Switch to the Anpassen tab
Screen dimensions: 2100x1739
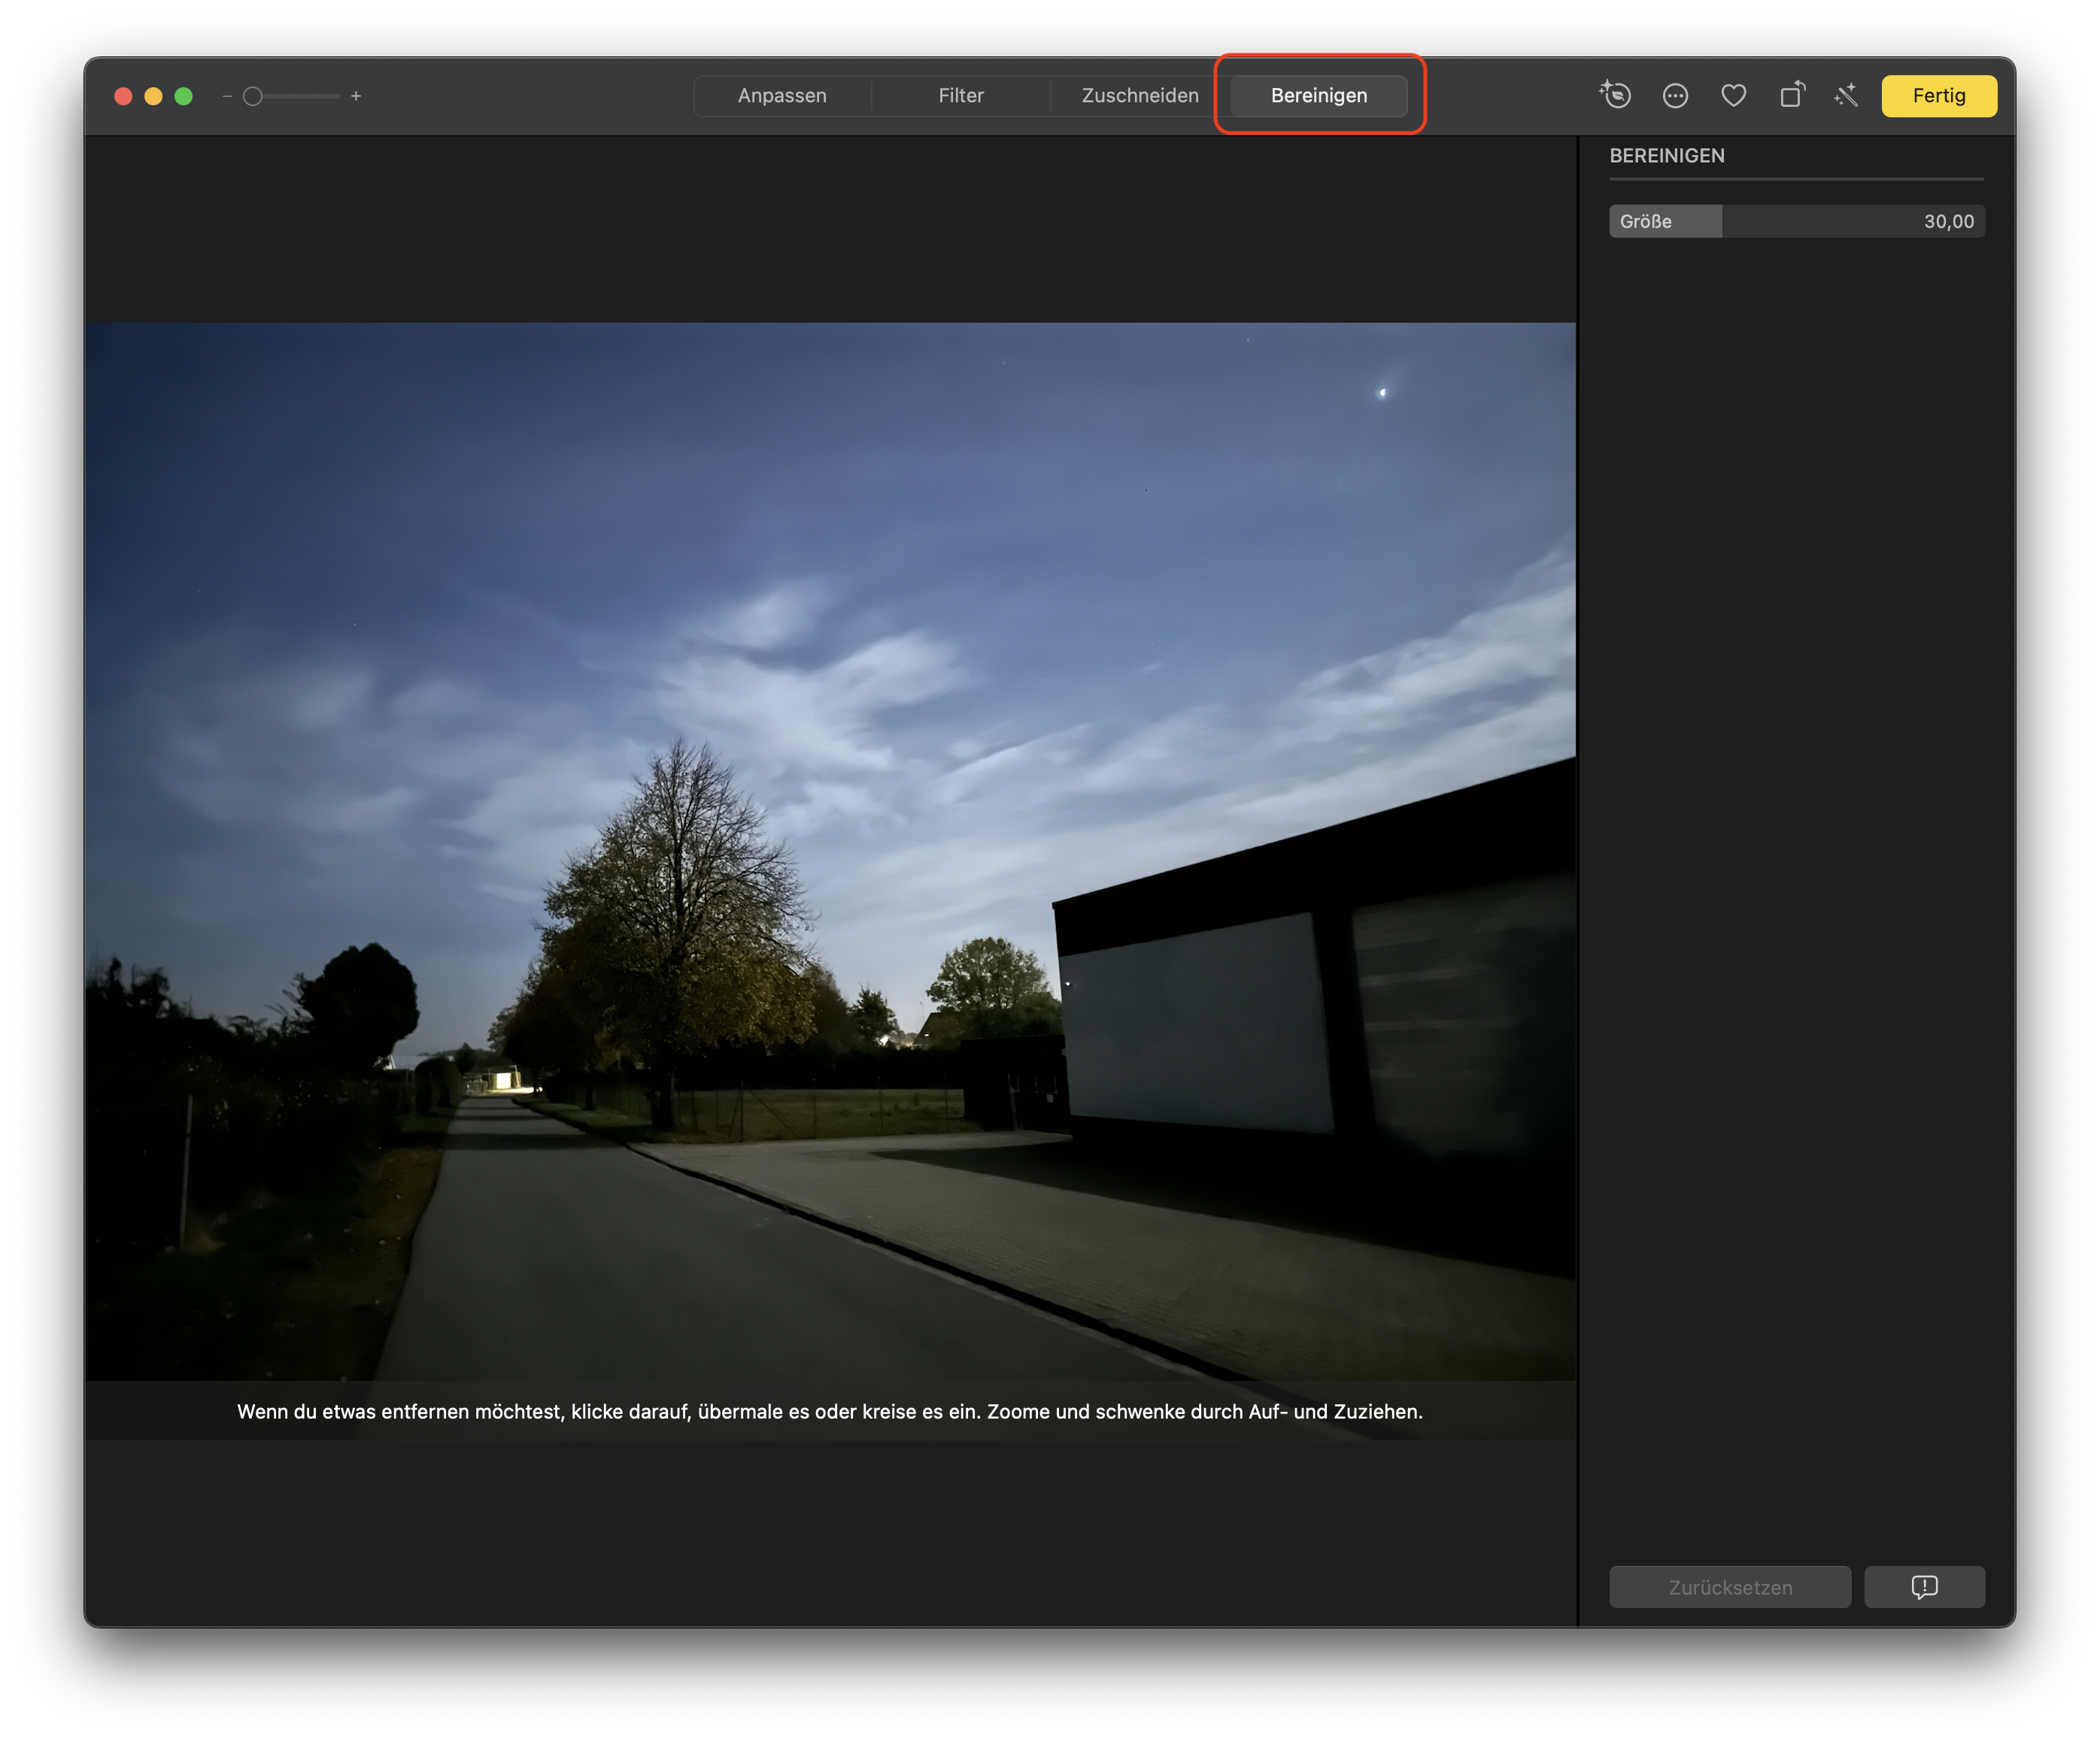coord(782,96)
